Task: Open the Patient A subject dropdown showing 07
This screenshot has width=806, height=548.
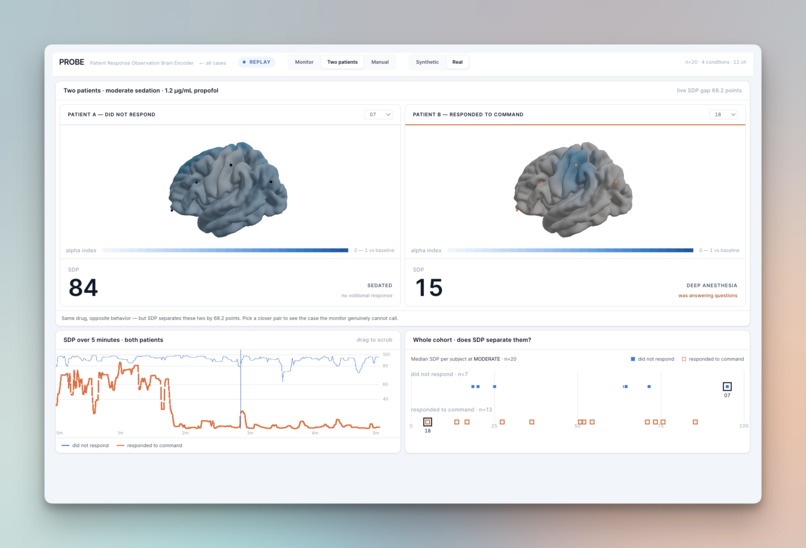Action: click(379, 115)
